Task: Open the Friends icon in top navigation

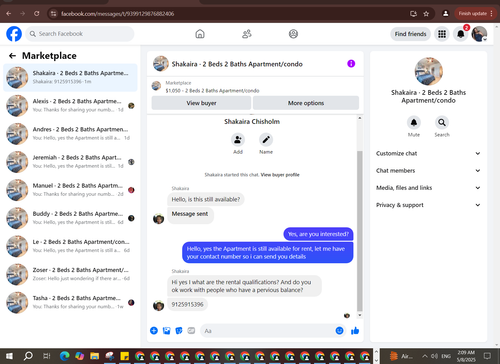Action: [x=247, y=34]
